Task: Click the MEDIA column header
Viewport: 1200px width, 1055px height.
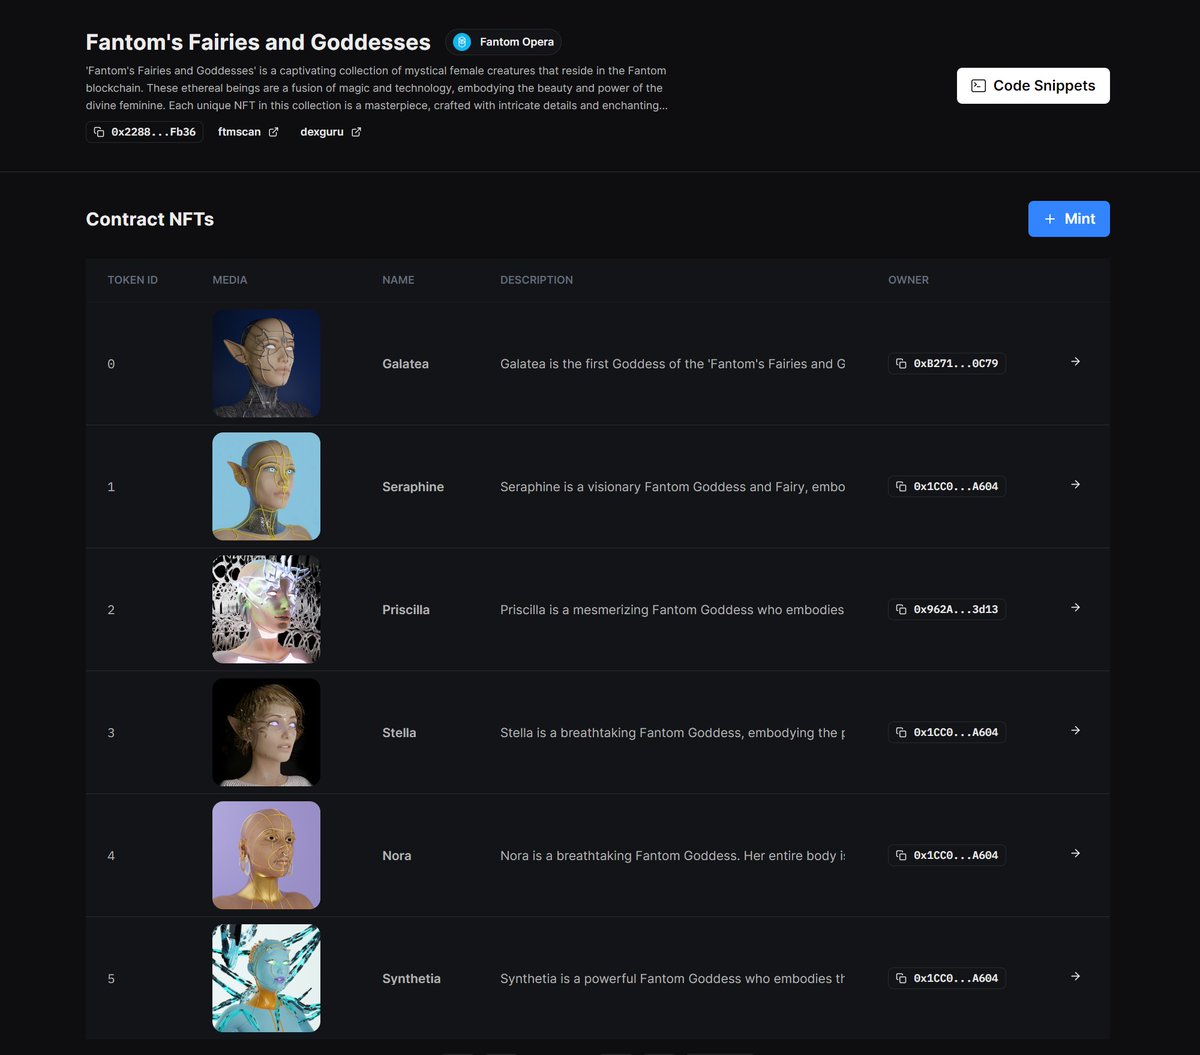Action: tap(230, 280)
